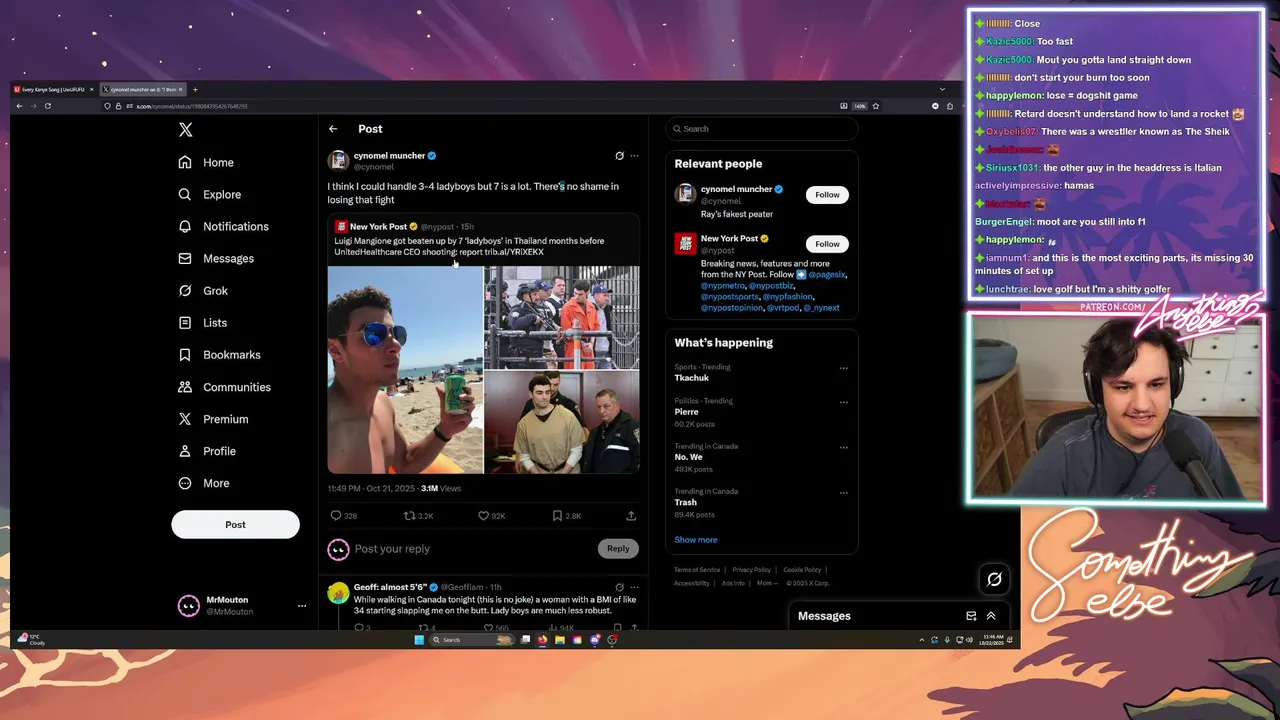1280x720 pixels.
Task: Open the Privacy Policy link
Action: tap(751, 570)
